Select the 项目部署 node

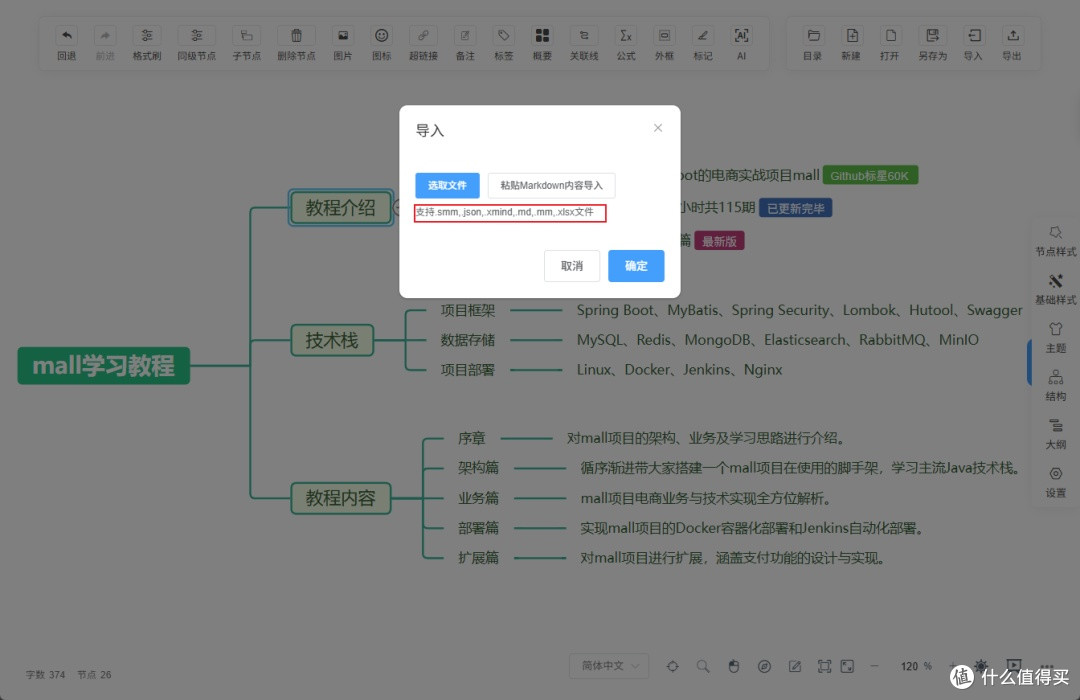[x=468, y=369]
